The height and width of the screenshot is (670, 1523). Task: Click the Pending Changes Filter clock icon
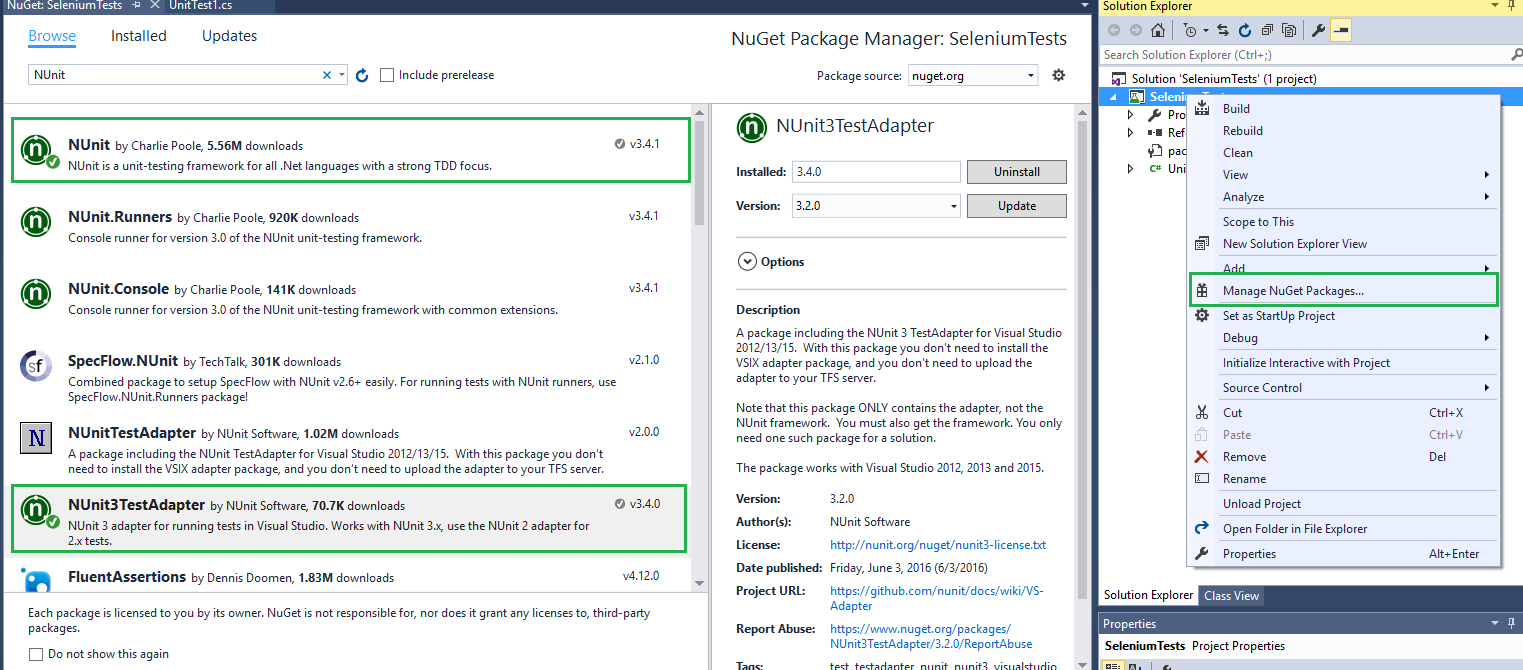tap(1189, 30)
